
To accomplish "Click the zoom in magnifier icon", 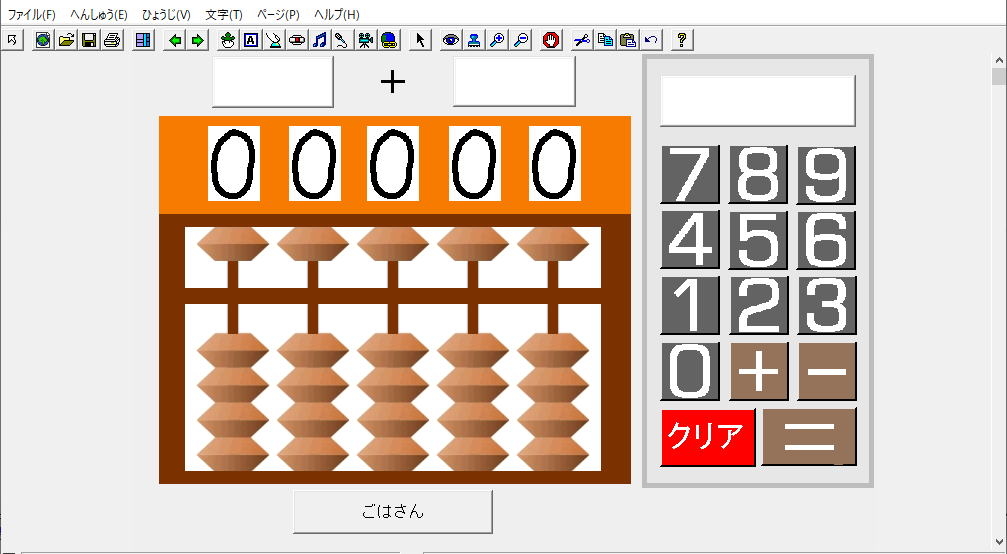I will (497, 40).
